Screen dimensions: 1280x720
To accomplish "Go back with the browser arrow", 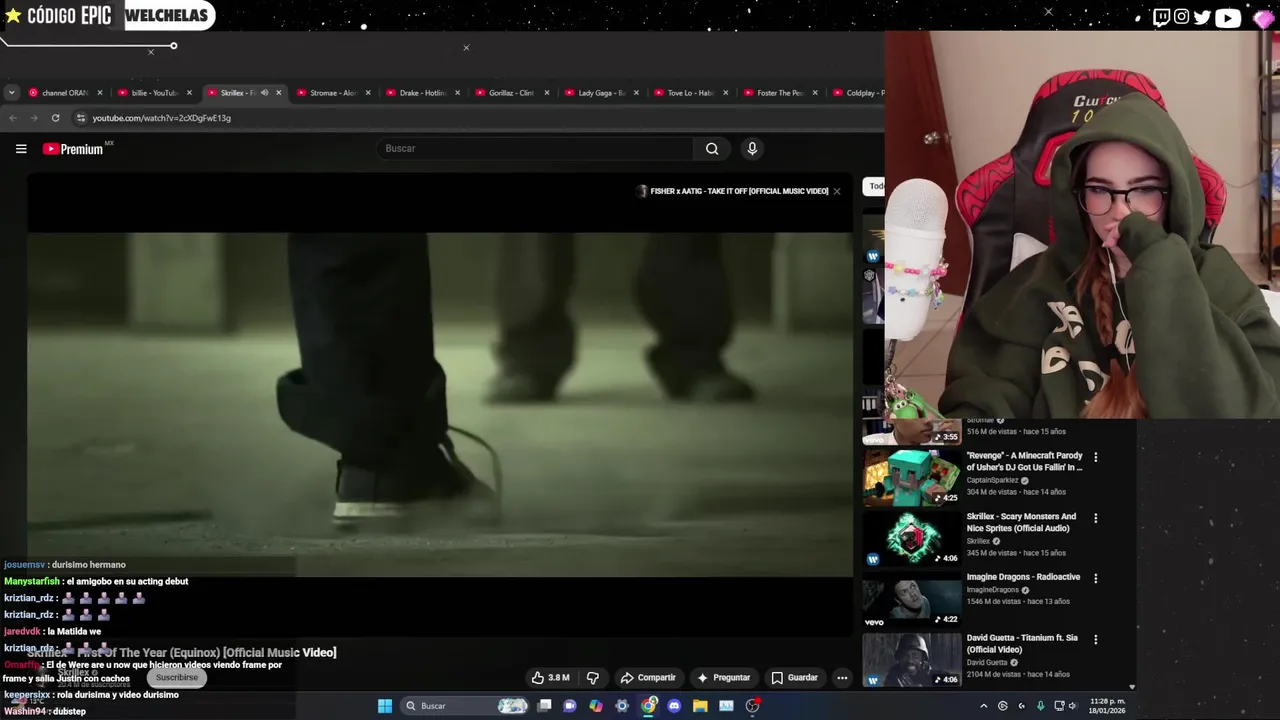I will [13, 118].
